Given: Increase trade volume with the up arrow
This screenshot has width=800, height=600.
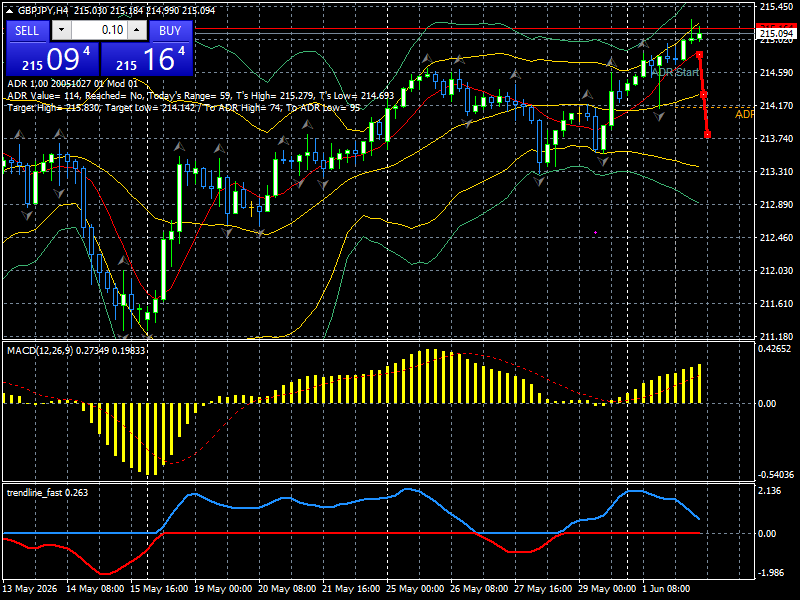Looking at the screenshot, I should (x=137, y=30).
